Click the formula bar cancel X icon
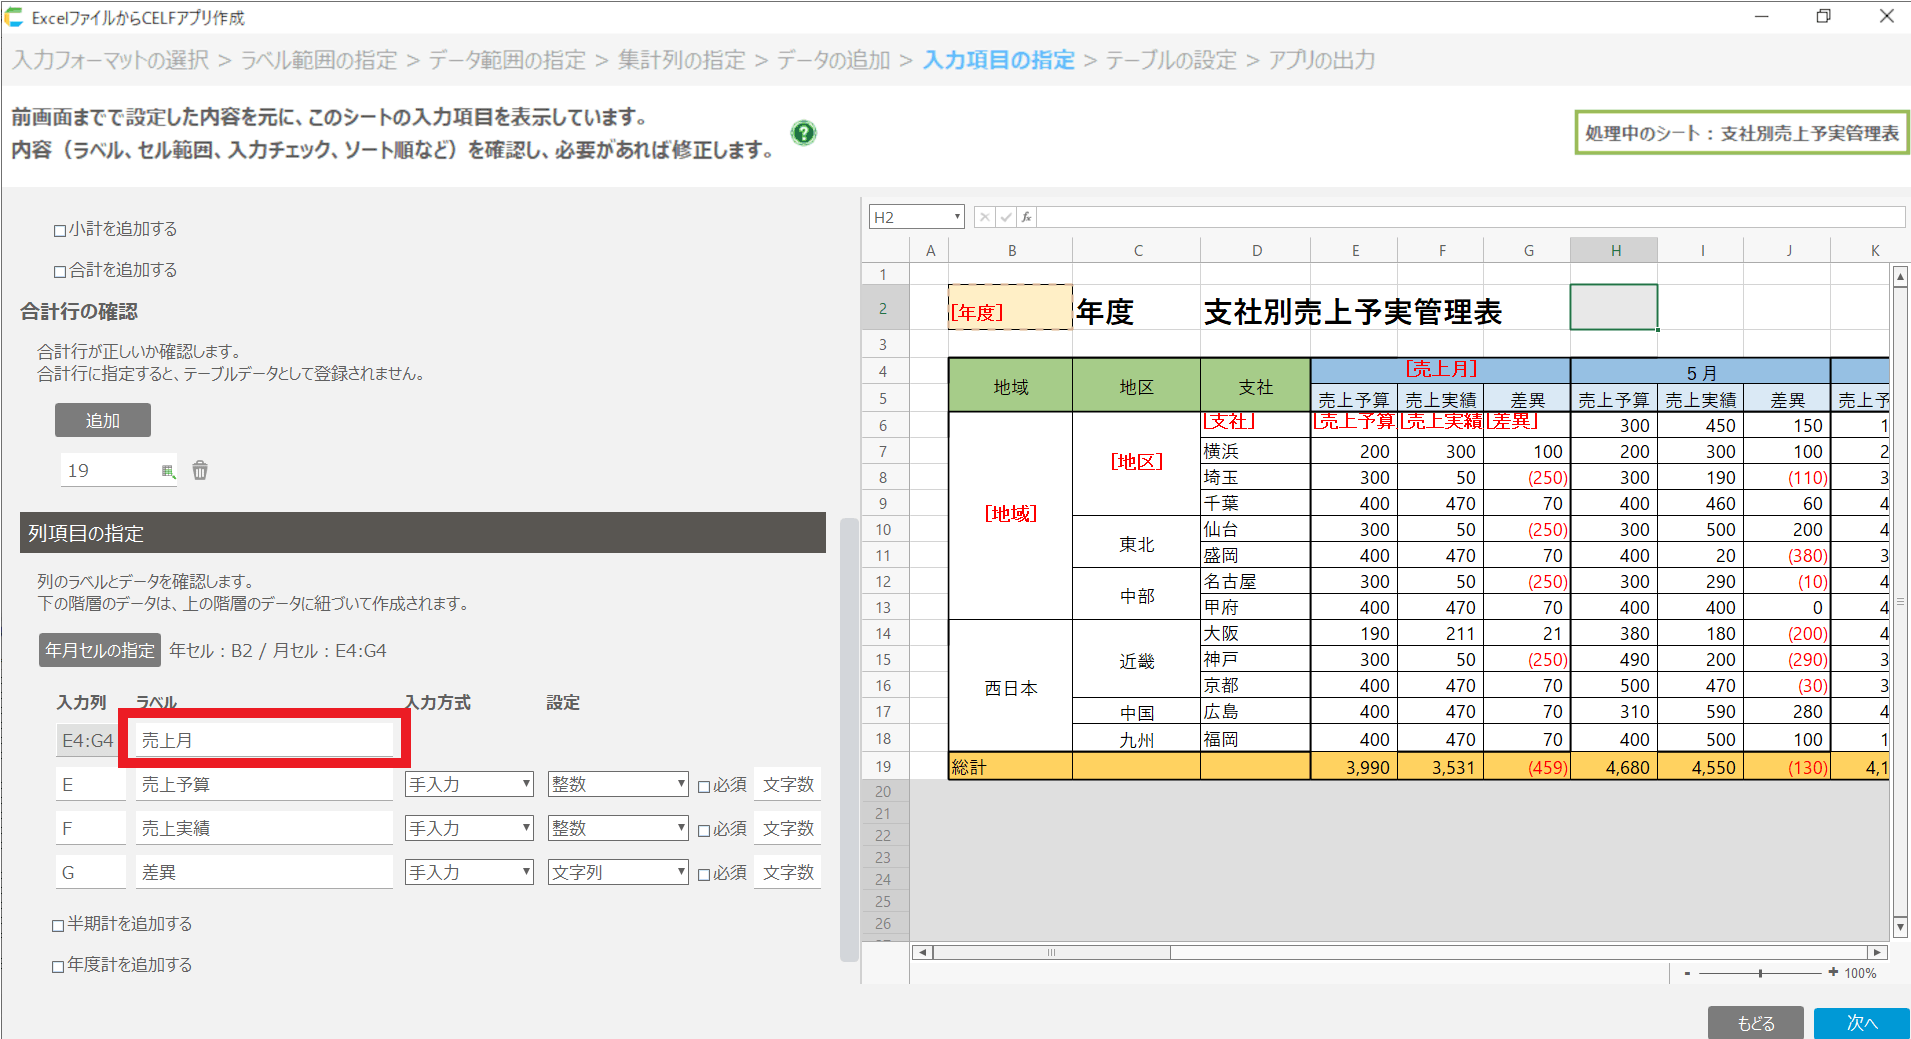The image size is (1911, 1039). 984,217
